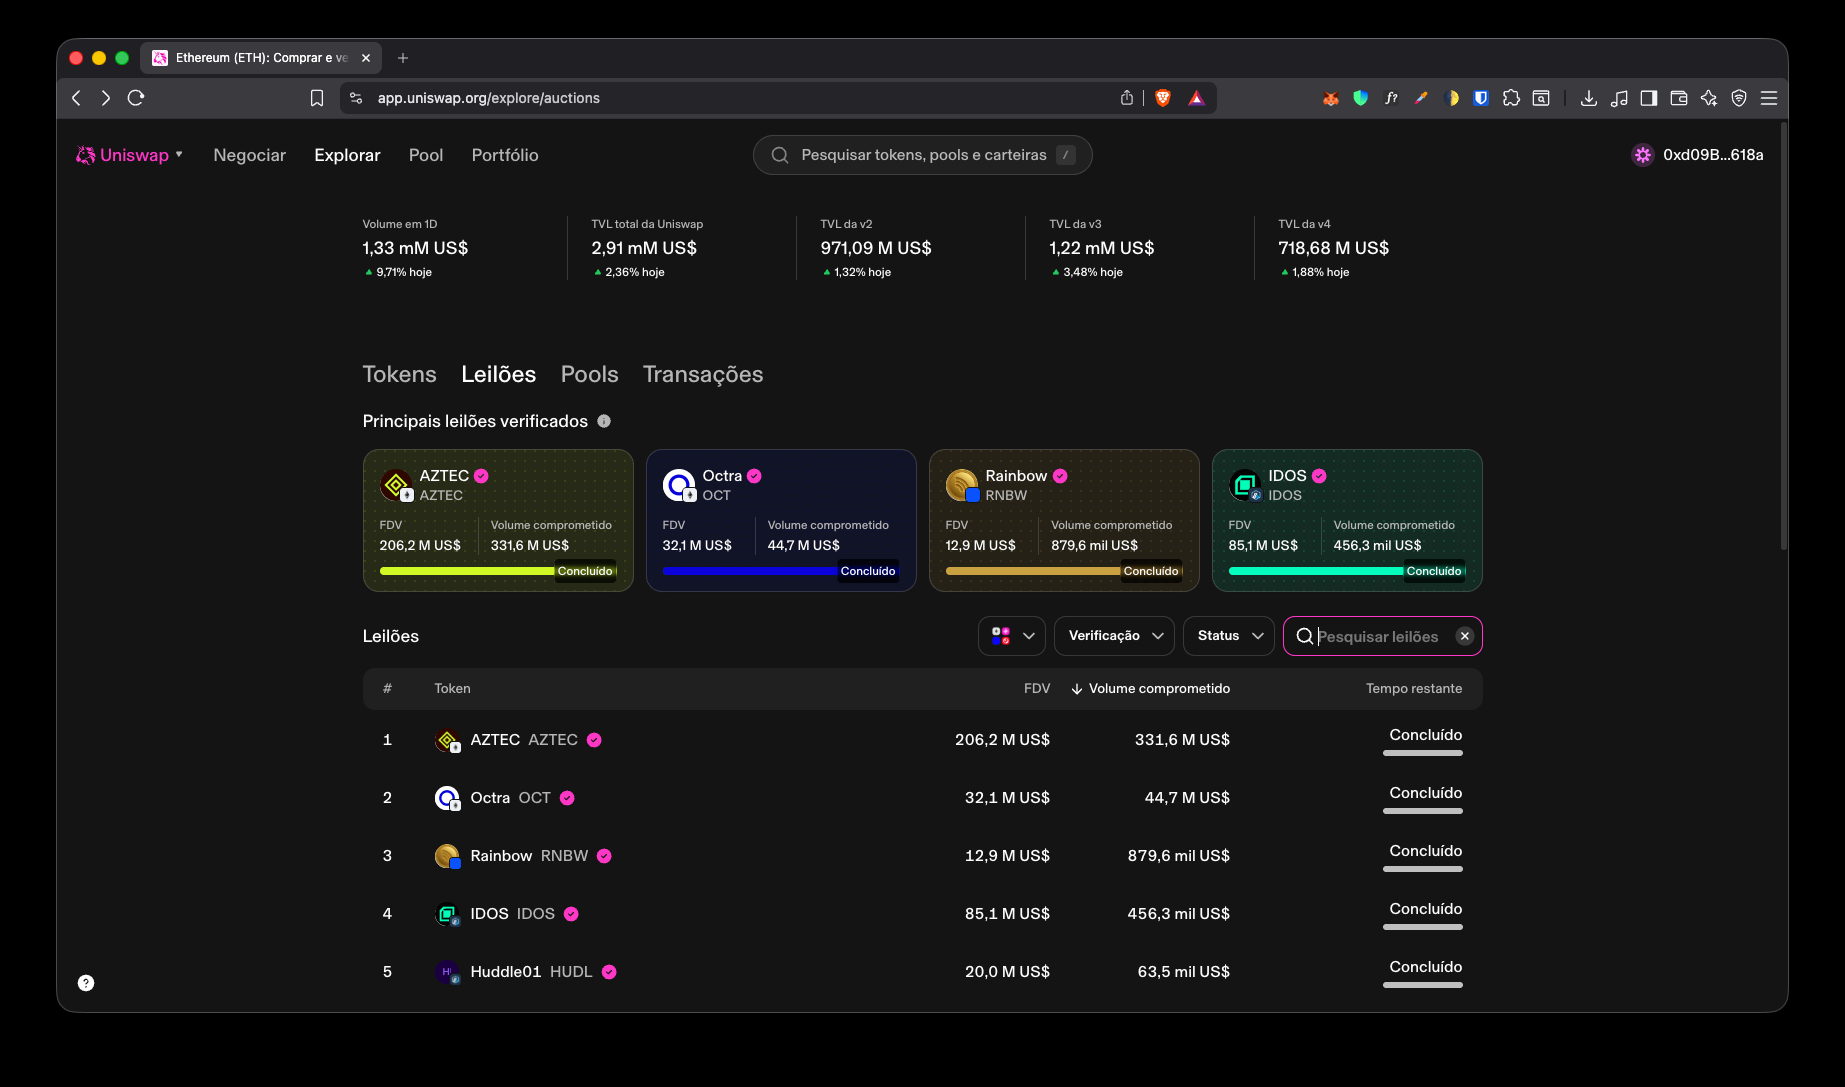Focus the Pesquisar leilões search input
Viewport: 1845px width, 1087px height.
[1383, 636]
